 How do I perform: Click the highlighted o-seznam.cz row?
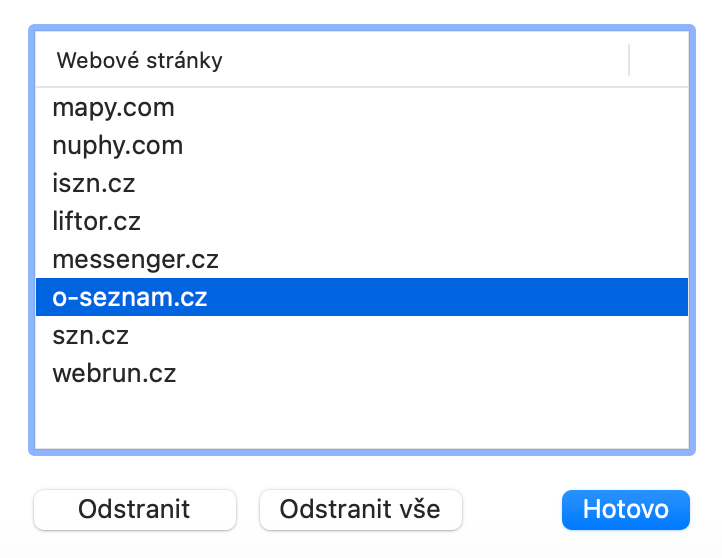[130, 298]
